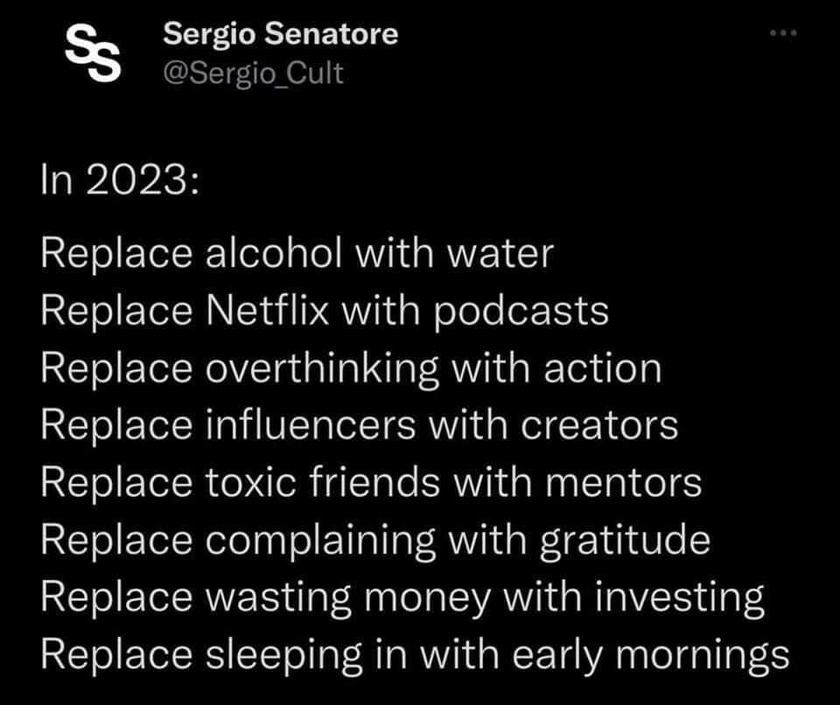Click the line "Replace overthinking with action"
Screen dimensions: 840x705
(x=351, y=369)
